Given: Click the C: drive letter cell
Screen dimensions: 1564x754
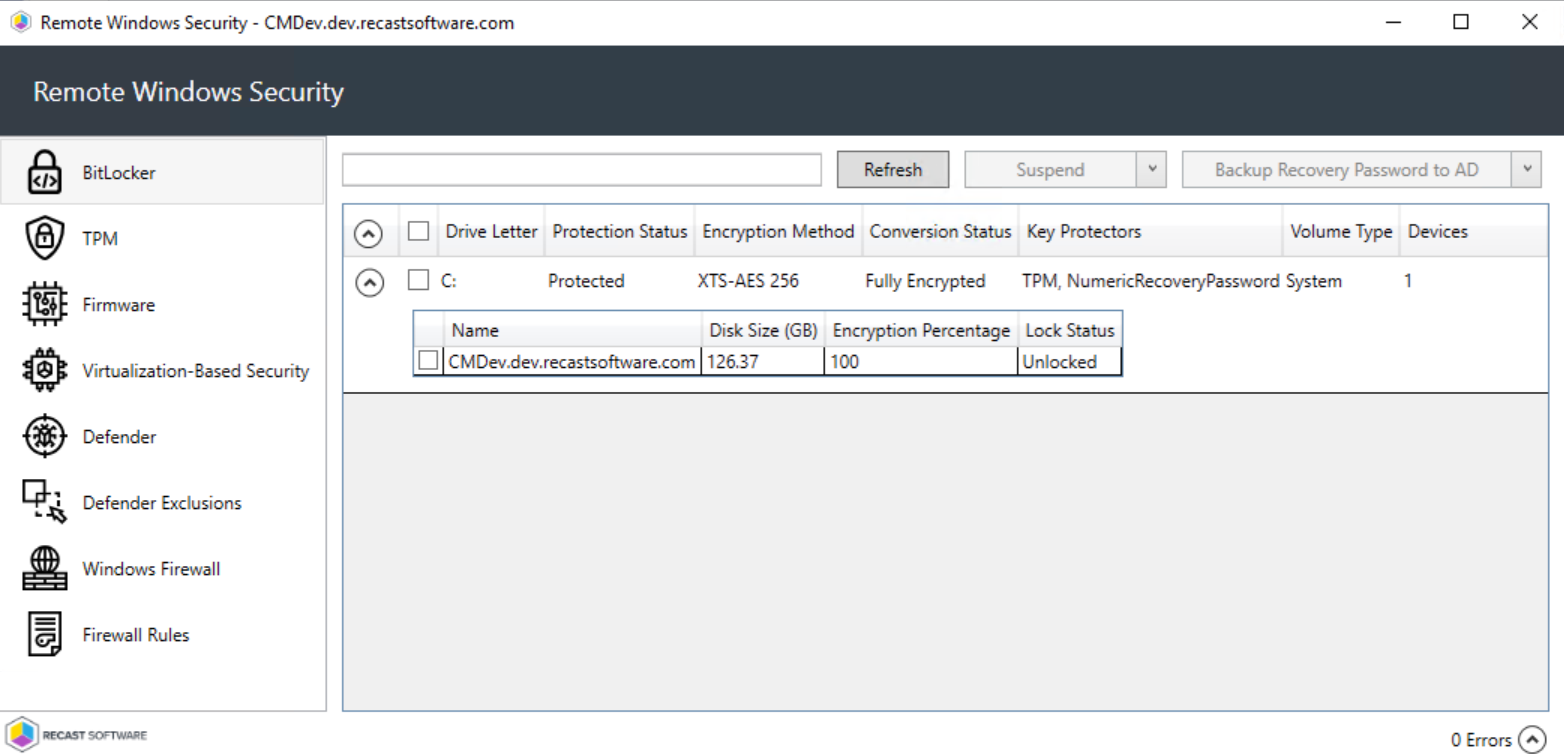Looking at the screenshot, I should click(x=449, y=281).
